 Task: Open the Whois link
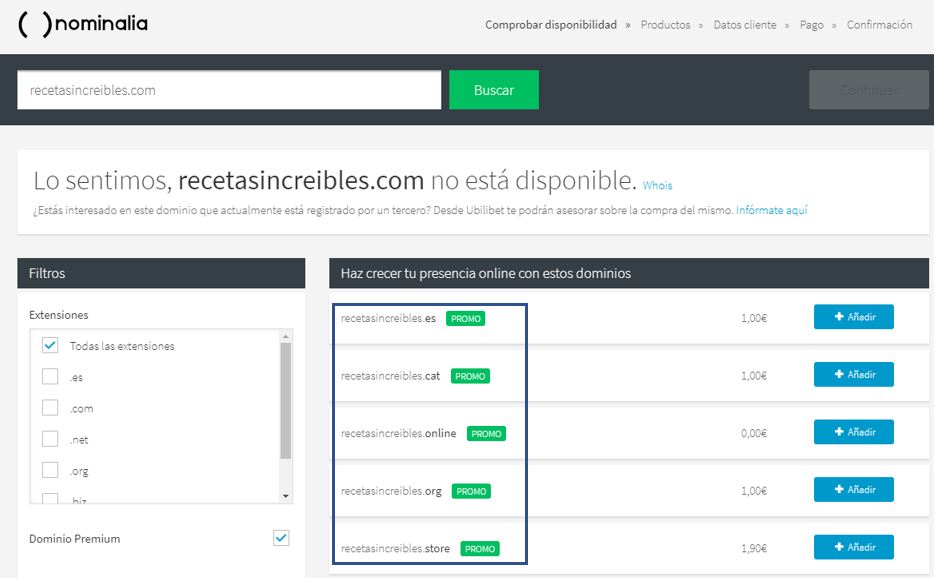click(657, 186)
